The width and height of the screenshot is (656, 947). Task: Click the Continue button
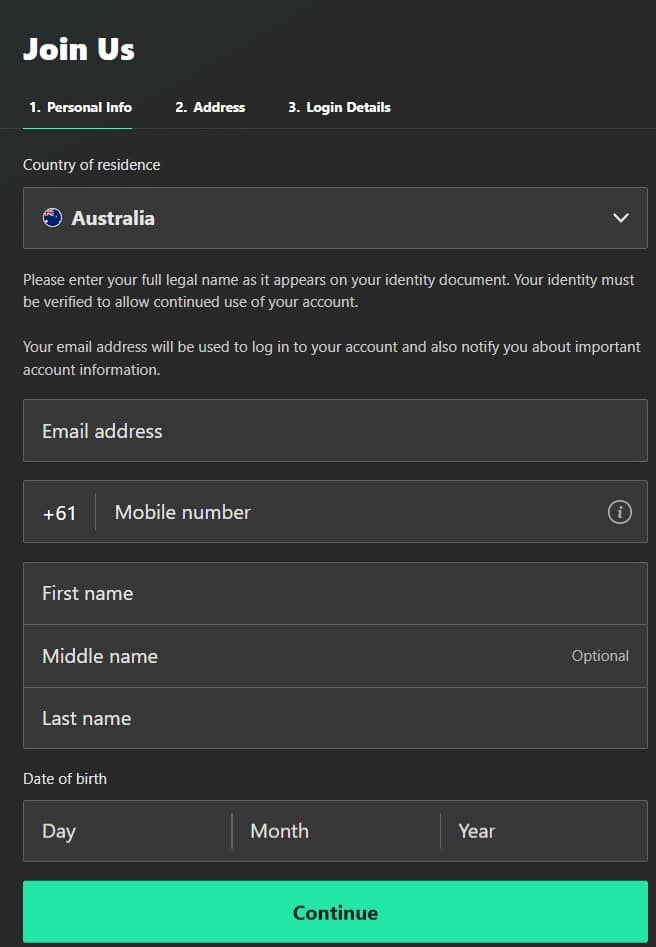(335, 912)
